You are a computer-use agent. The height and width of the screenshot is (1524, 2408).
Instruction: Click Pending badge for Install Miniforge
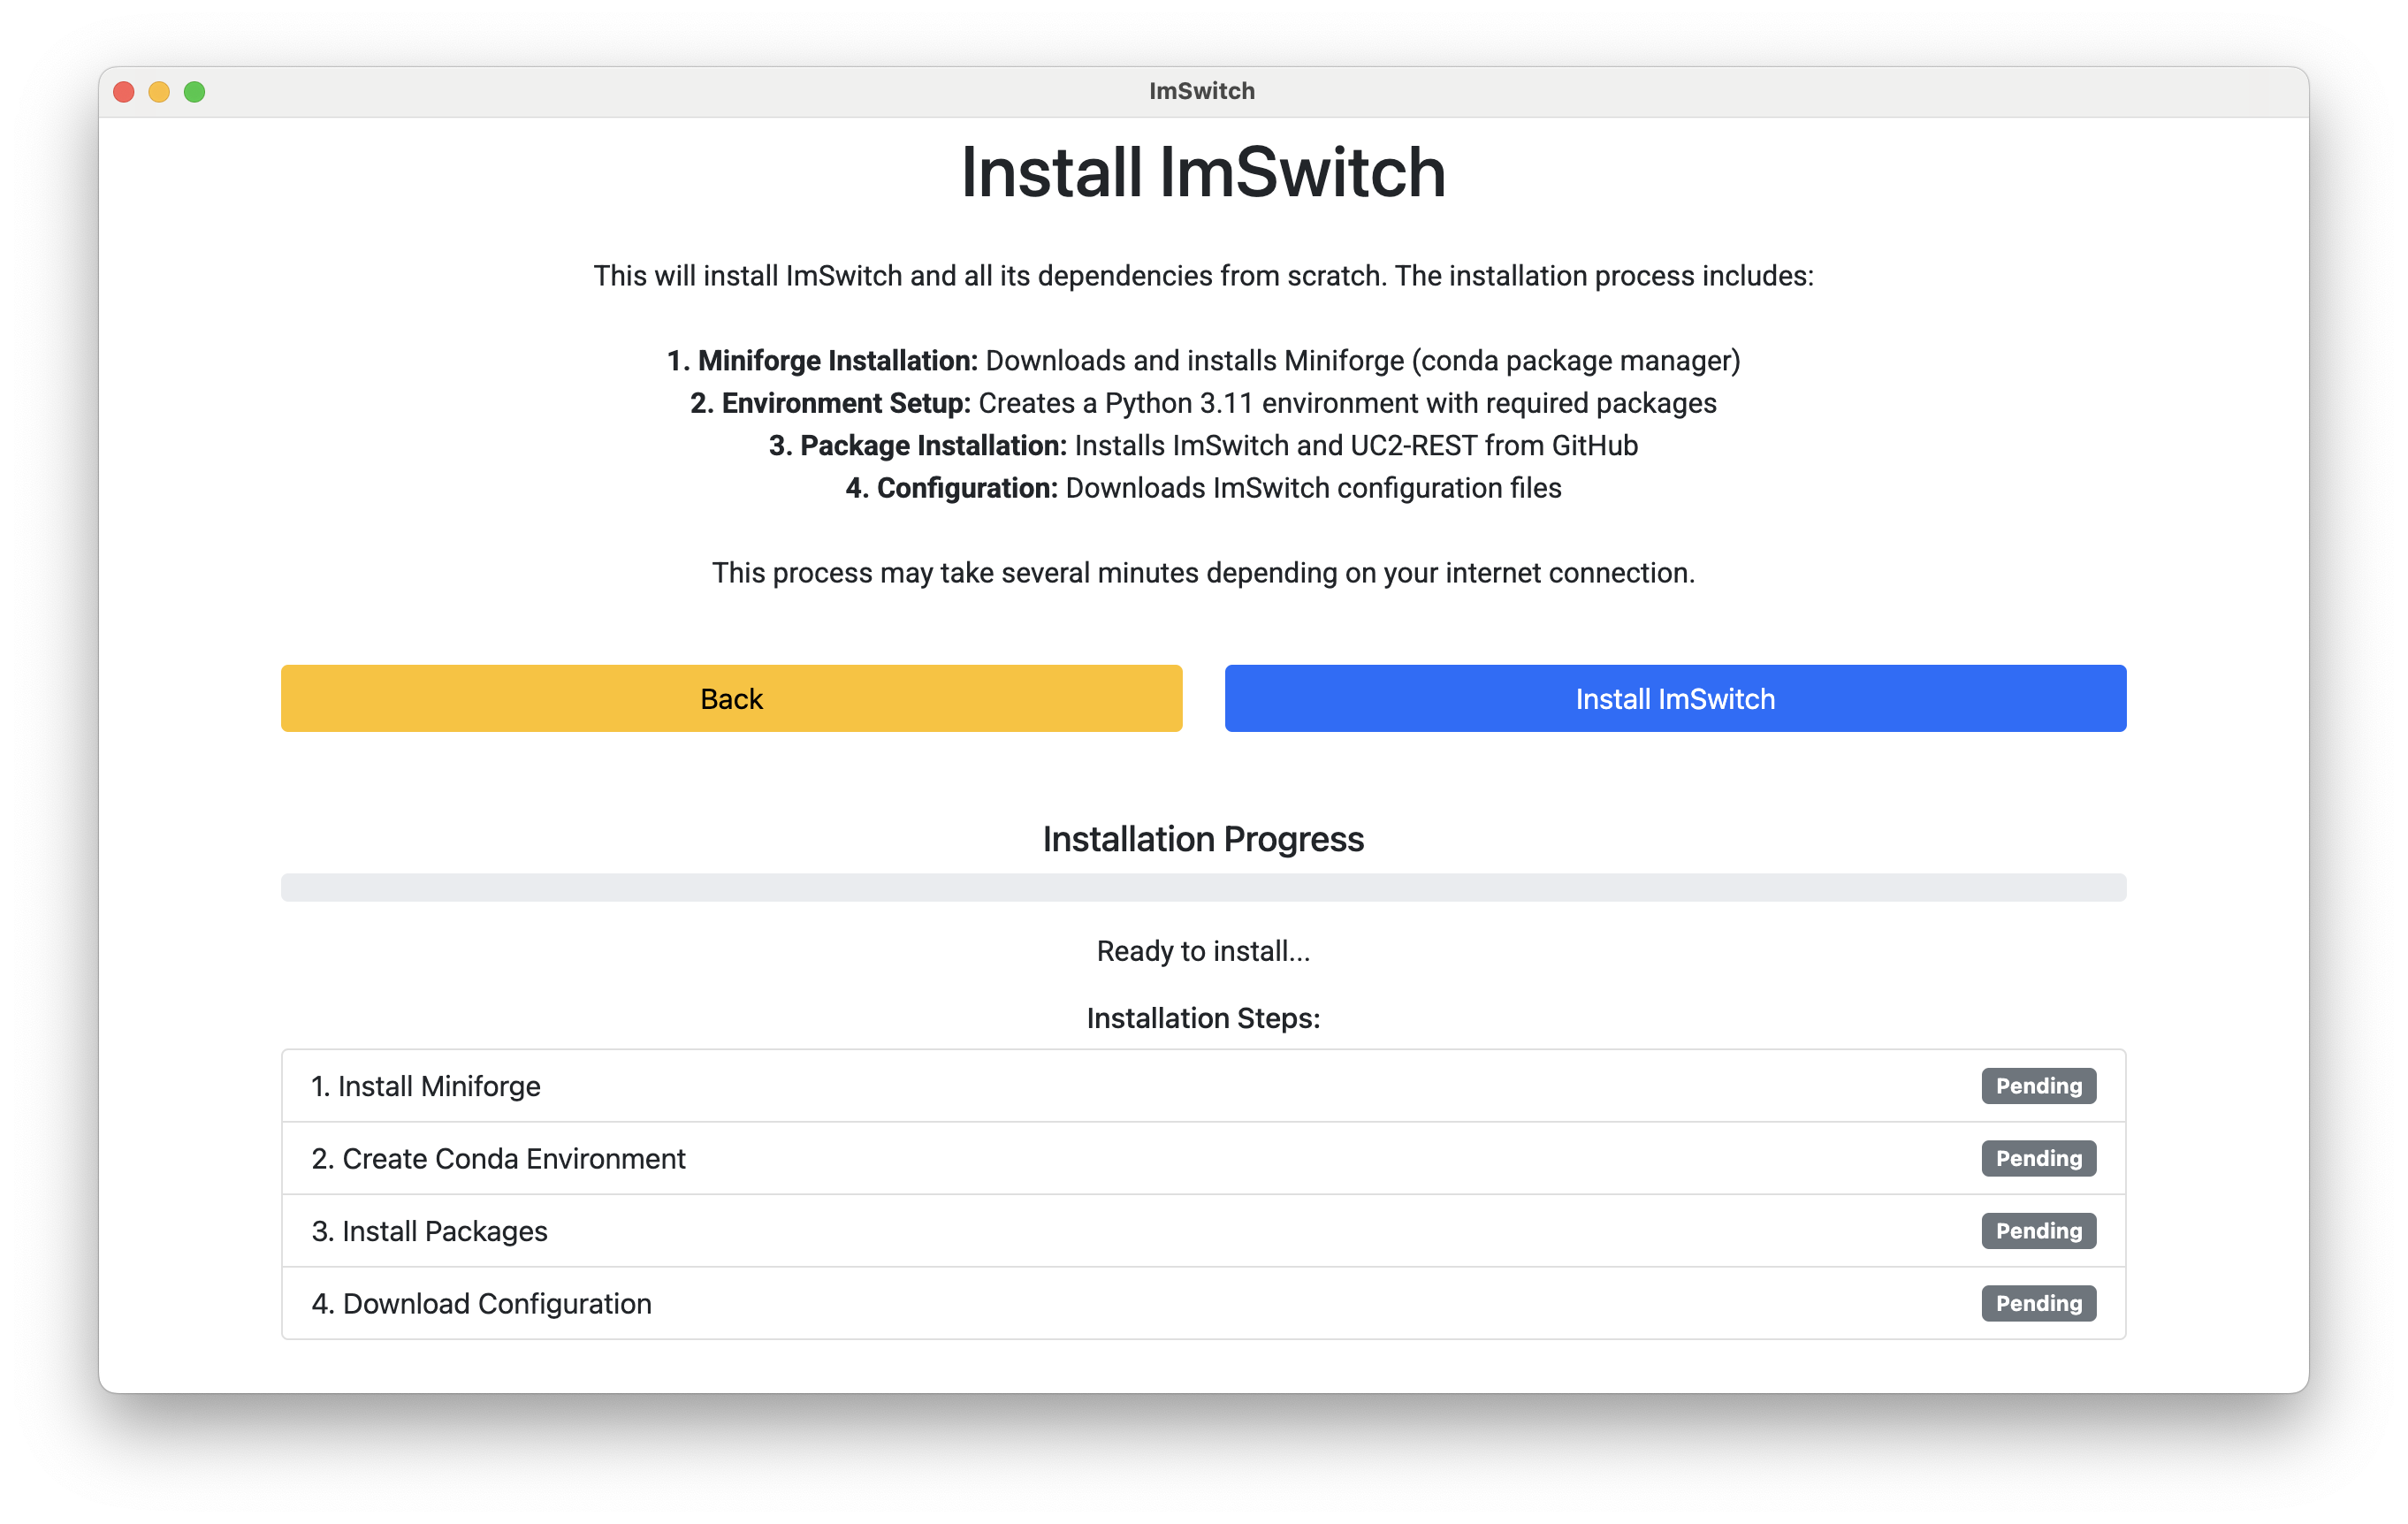point(2038,1086)
